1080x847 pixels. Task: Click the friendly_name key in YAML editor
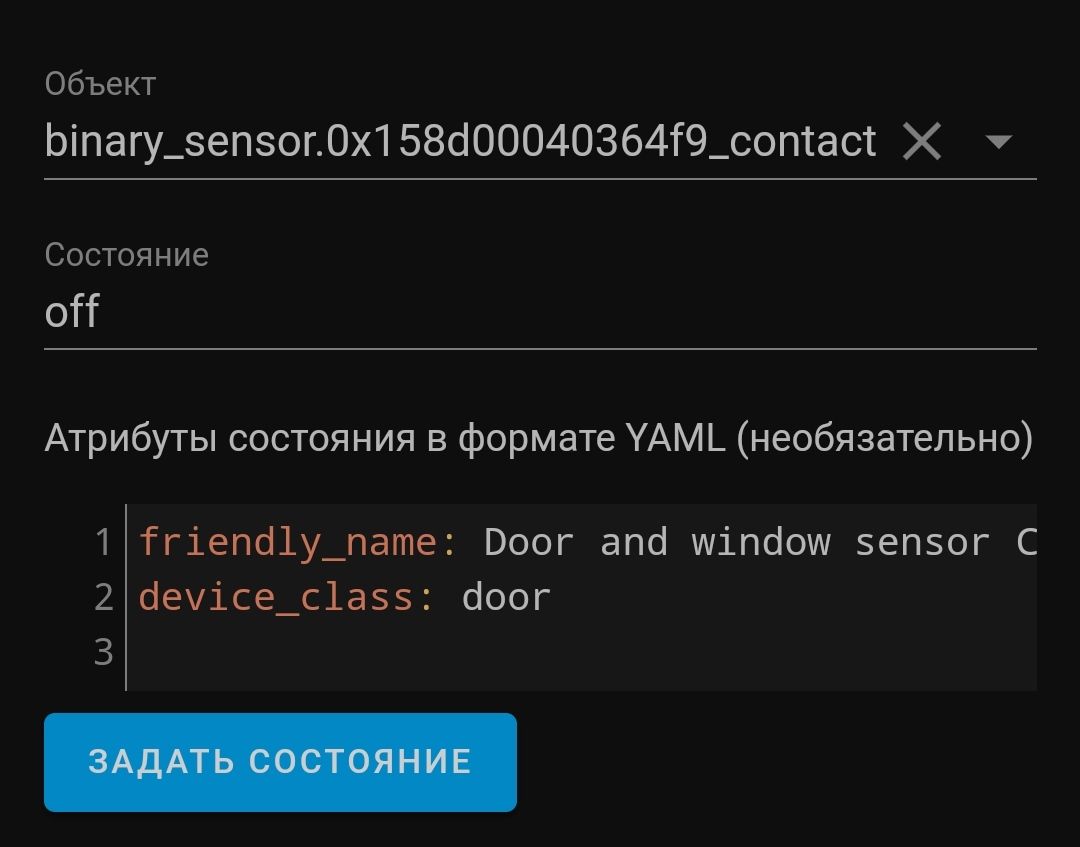pos(287,542)
